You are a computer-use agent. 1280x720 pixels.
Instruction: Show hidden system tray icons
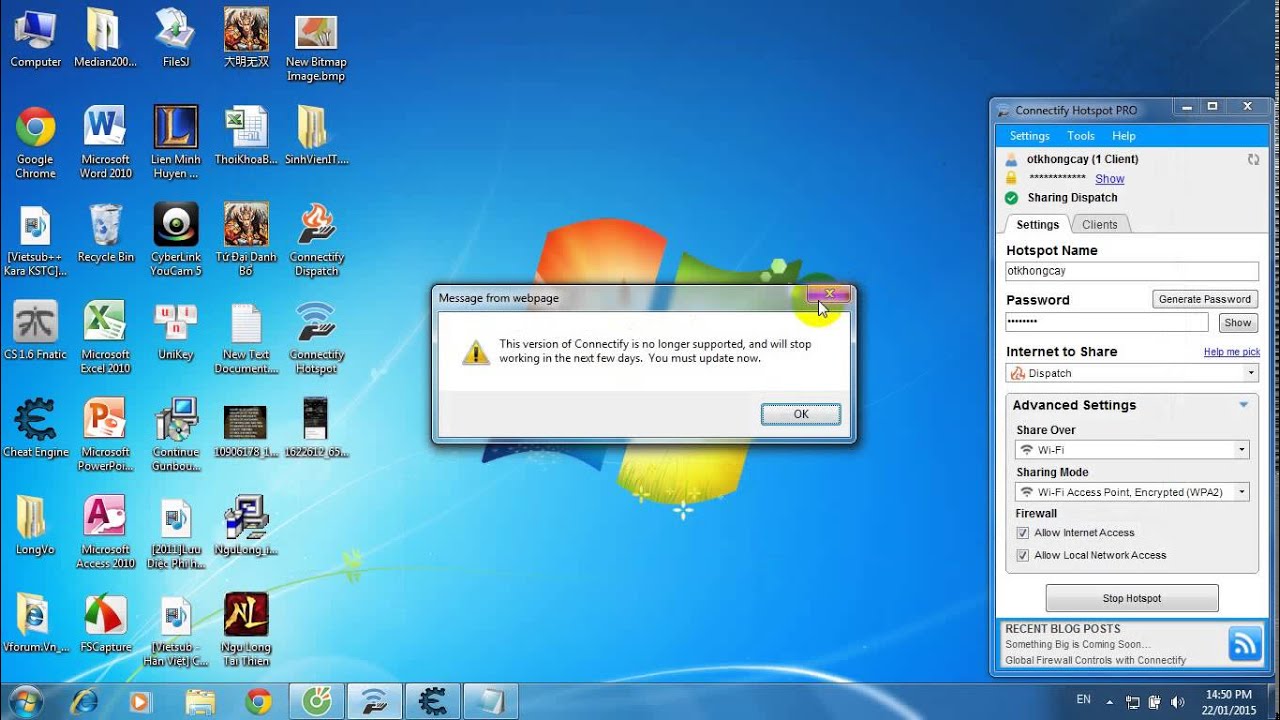pos(1112,702)
